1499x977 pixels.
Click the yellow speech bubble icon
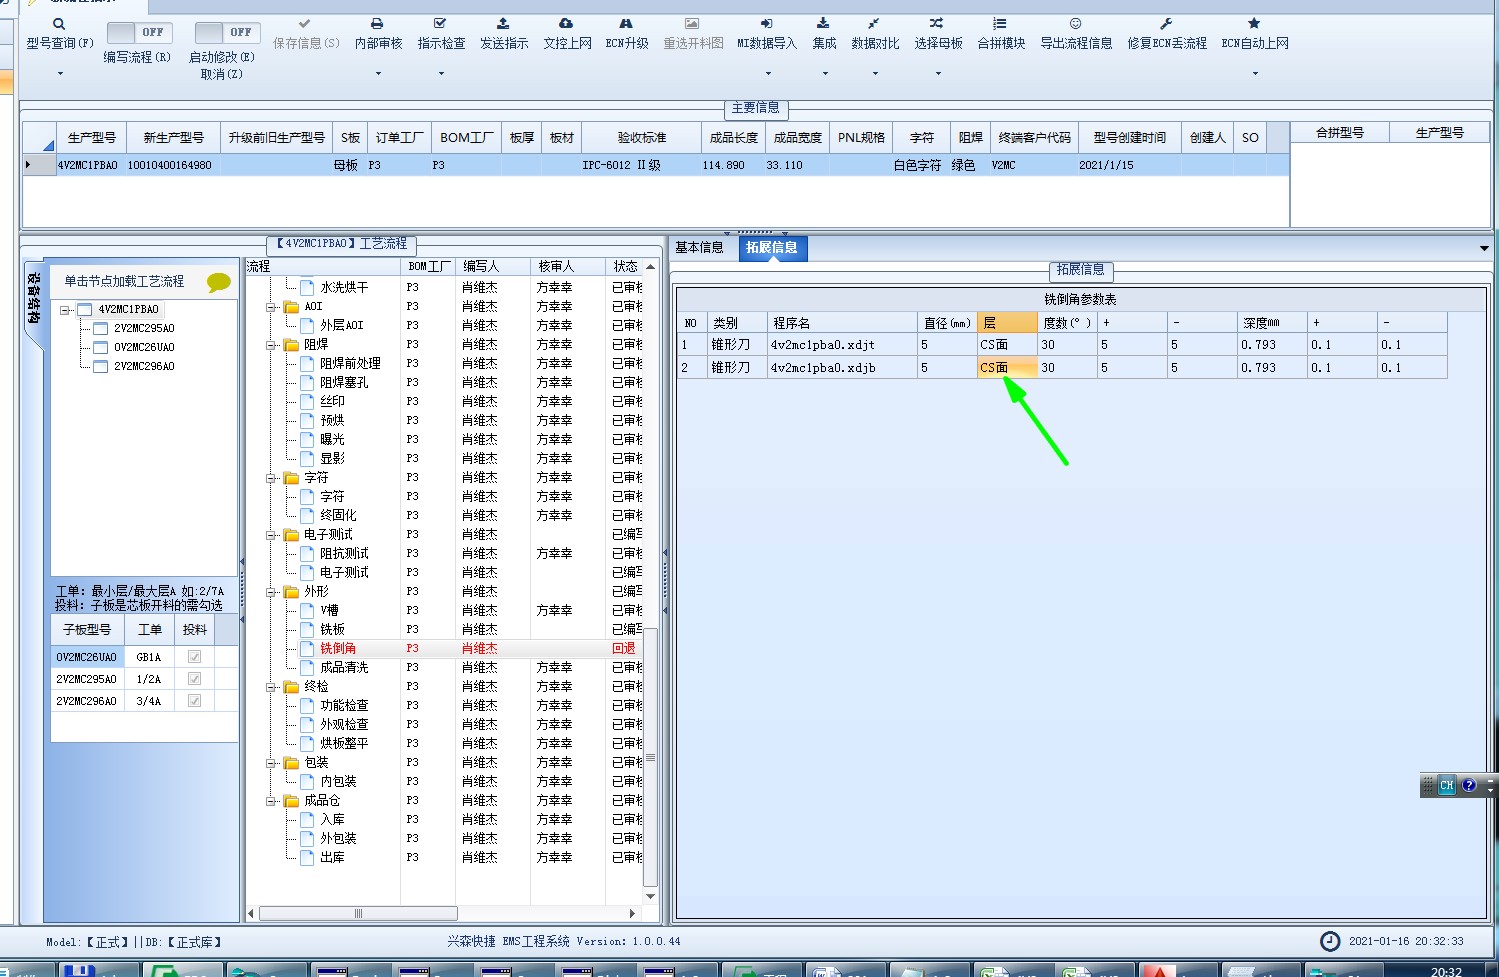218,283
